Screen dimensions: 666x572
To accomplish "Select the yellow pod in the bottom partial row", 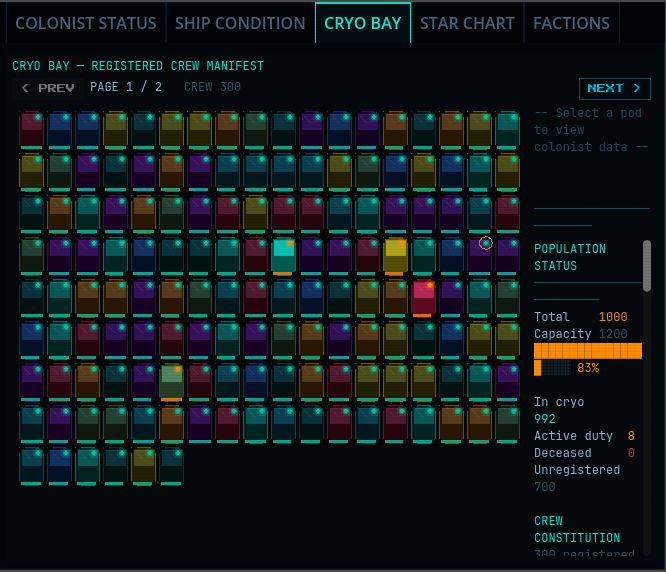I will (x=143, y=467).
